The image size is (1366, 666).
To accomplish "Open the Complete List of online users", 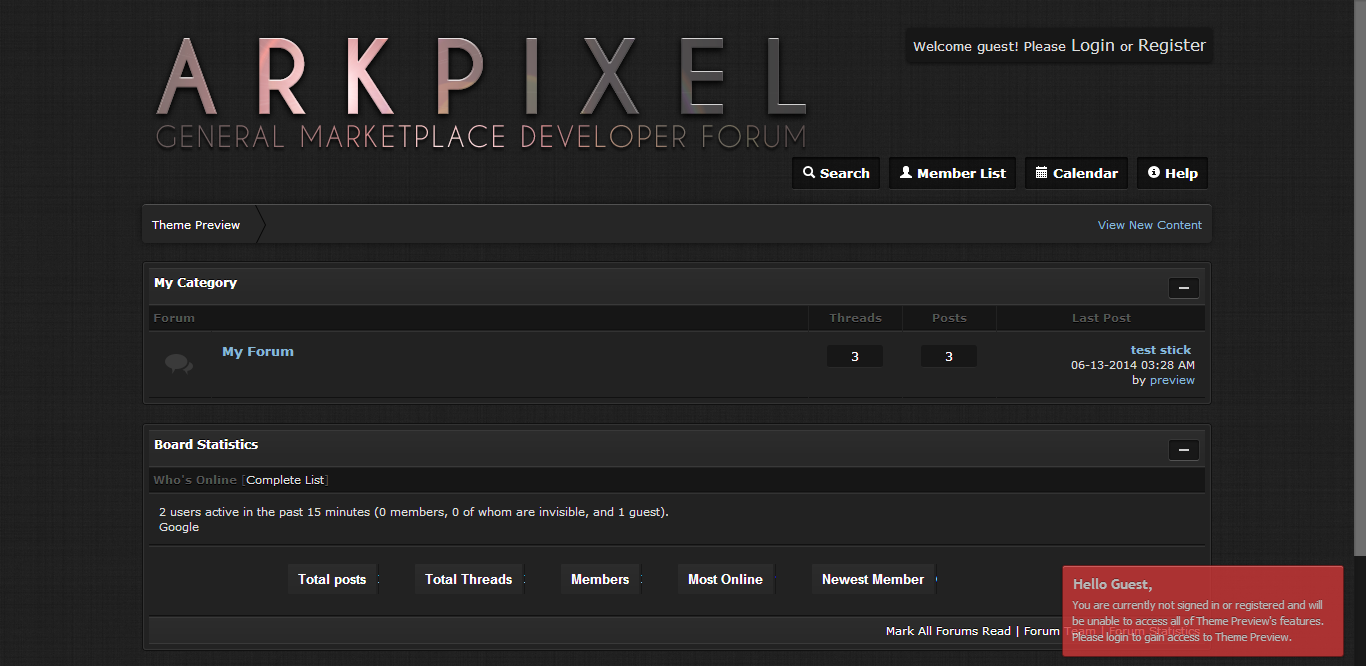I will coord(285,480).
